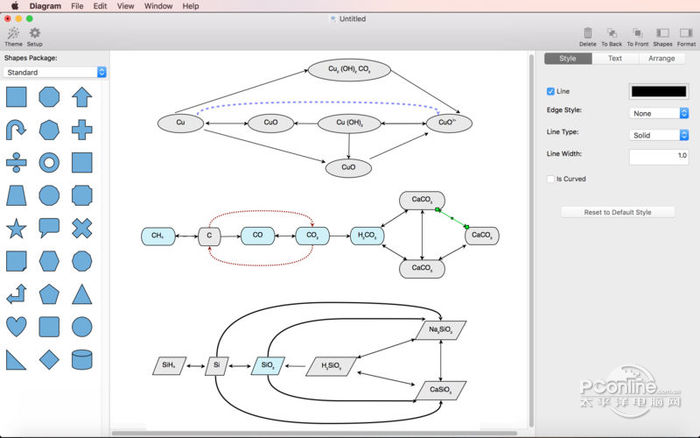Image resolution: width=700 pixels, height=438 pixels.
Task: Pick the curved U-turn arrow shape
Action: tap(16, 130)
